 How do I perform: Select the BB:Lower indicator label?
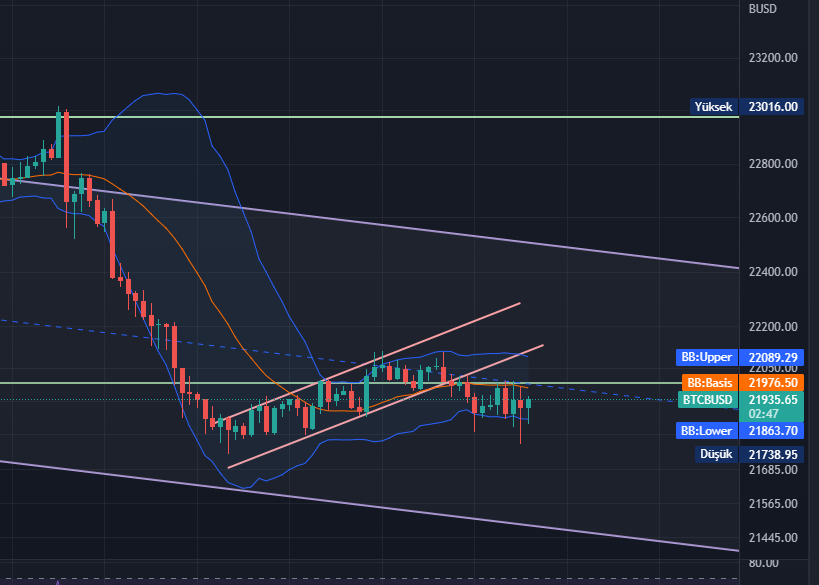point(707,431)
